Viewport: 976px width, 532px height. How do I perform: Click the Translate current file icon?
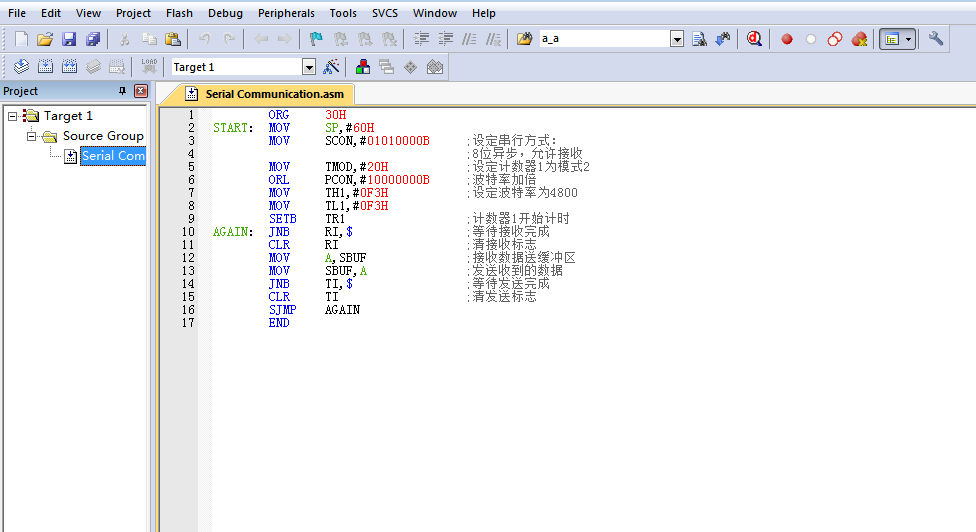click(21, 67)
